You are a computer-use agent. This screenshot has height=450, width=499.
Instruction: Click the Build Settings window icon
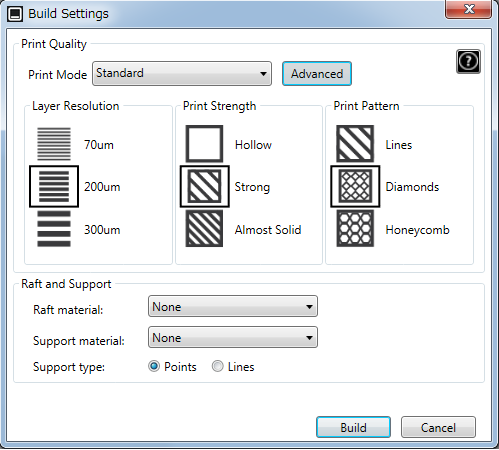point(15,14)
